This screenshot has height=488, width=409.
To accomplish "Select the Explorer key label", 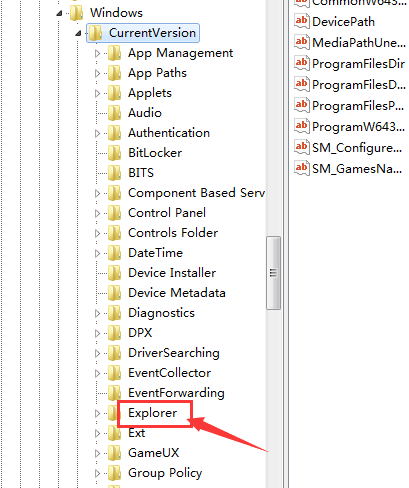I will pos(153,413).
